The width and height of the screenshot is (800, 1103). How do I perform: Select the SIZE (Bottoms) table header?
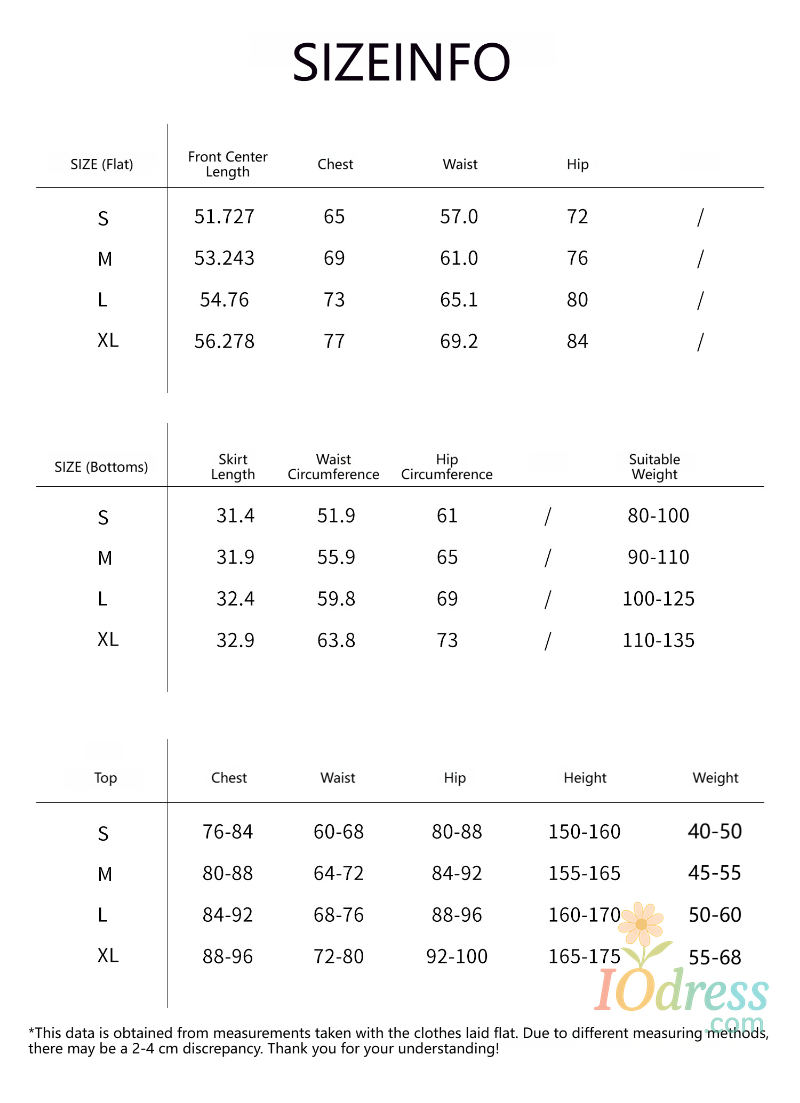tap(101, 467)
